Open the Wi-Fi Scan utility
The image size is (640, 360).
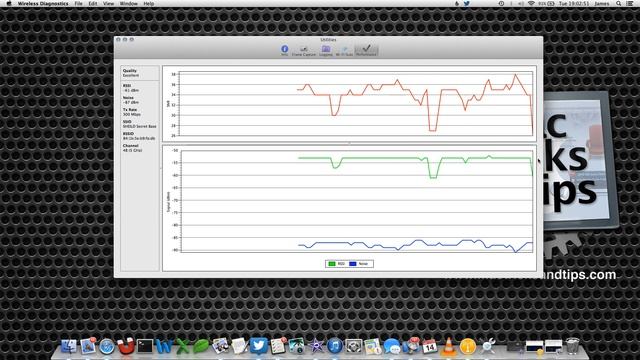[344, 51]
